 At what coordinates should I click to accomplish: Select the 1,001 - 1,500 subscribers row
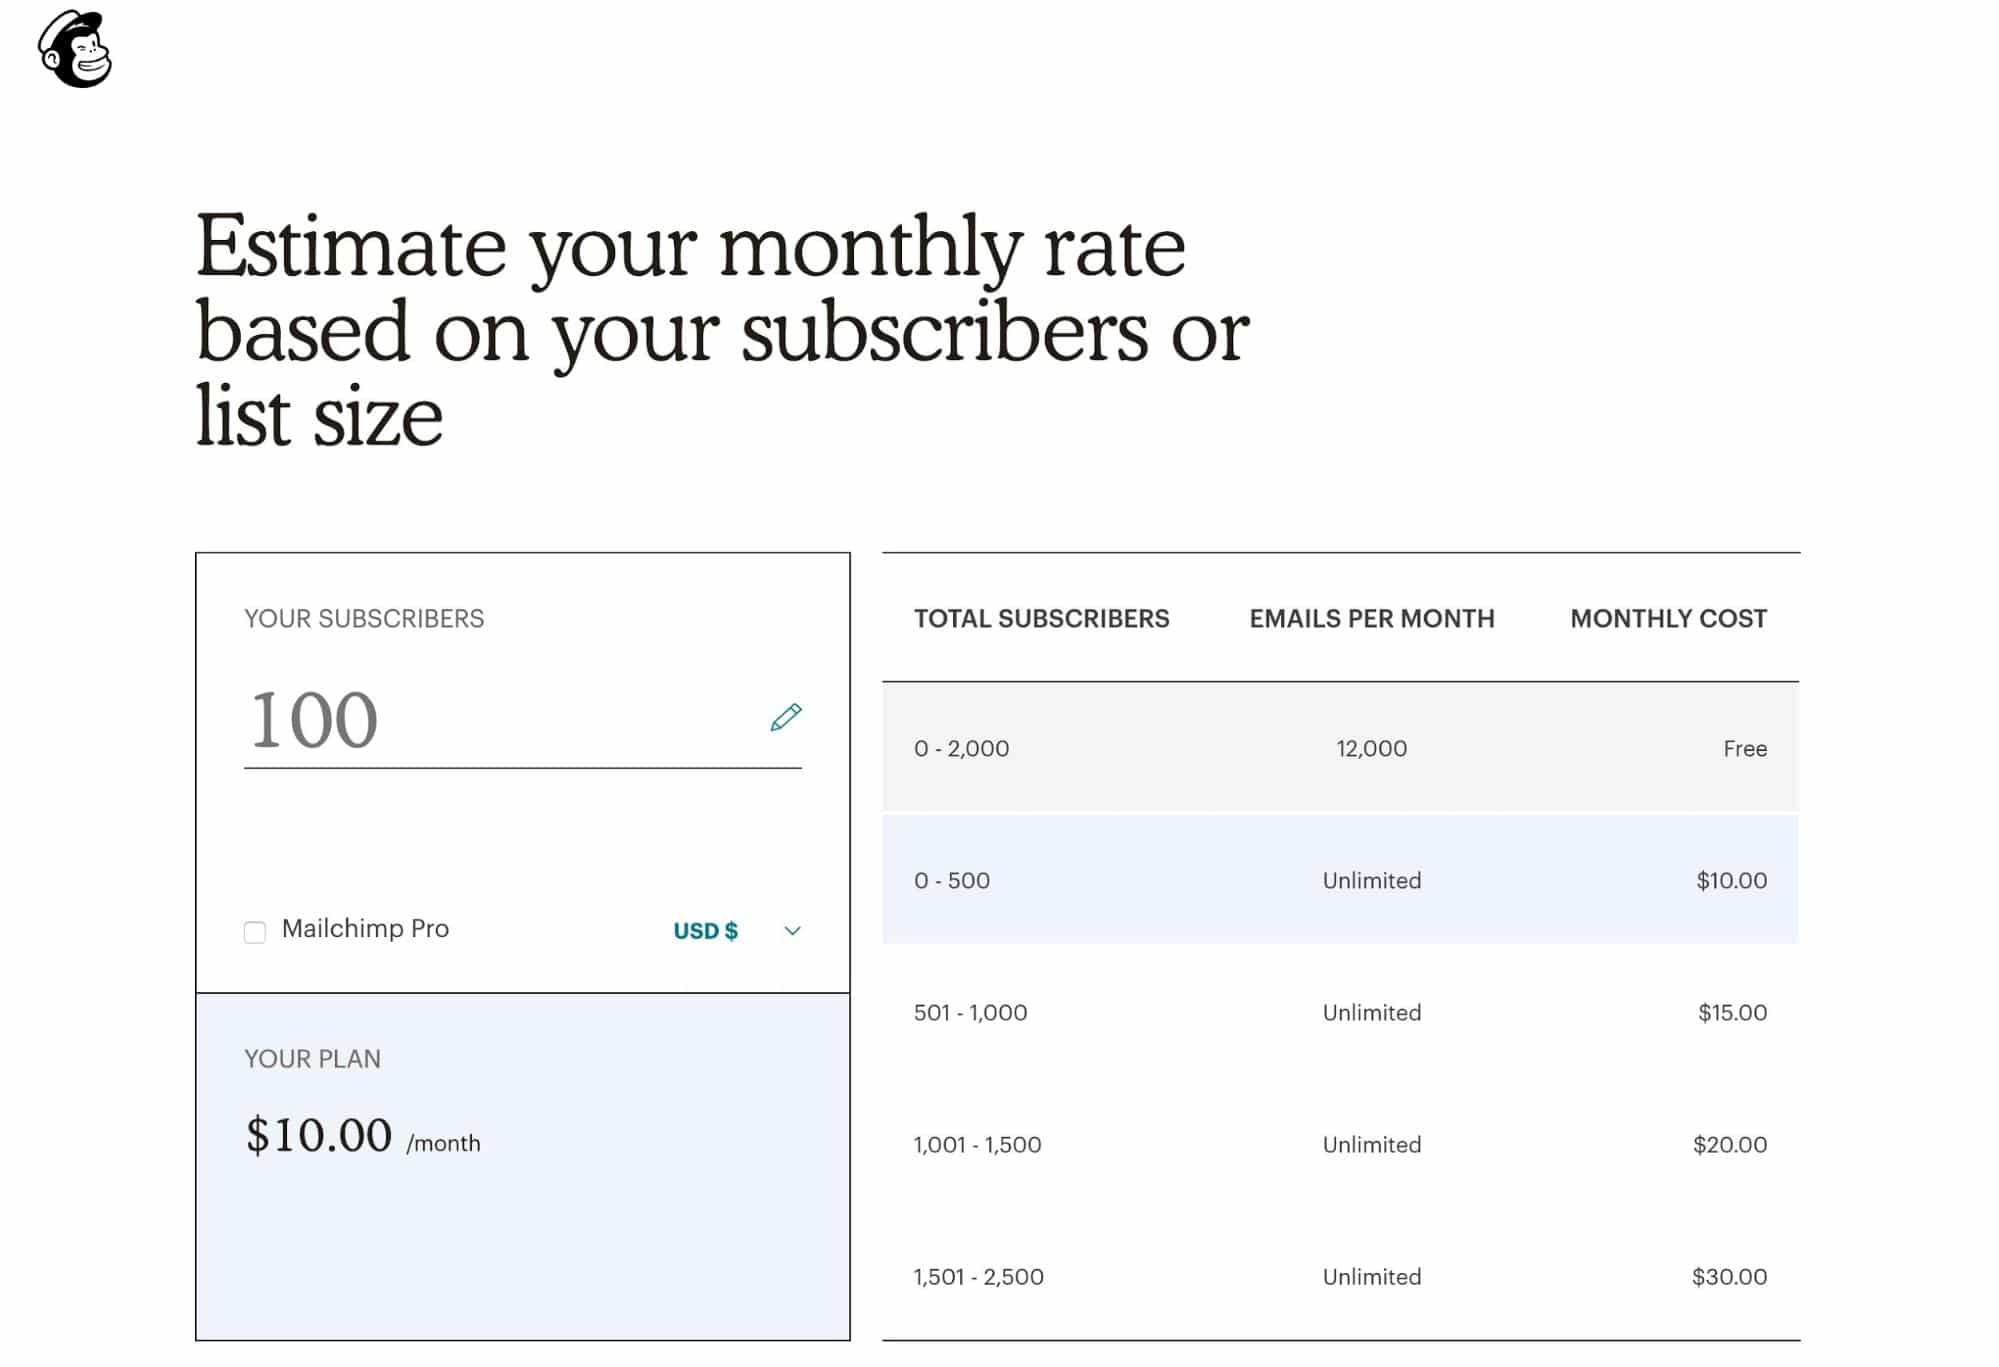pyautogui.click(x=1340, y=1144)
